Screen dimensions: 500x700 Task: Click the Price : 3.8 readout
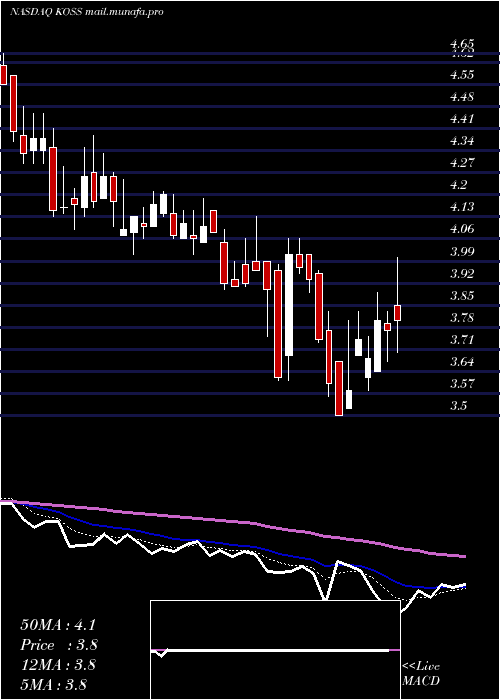59,645
